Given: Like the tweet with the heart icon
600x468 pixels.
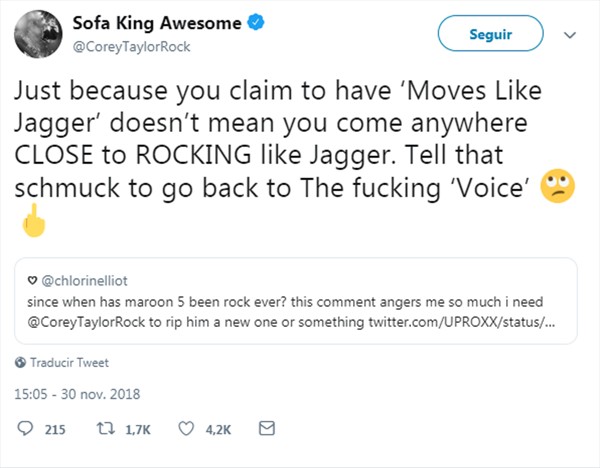Looking at the screenshot, I should point(184,429).
